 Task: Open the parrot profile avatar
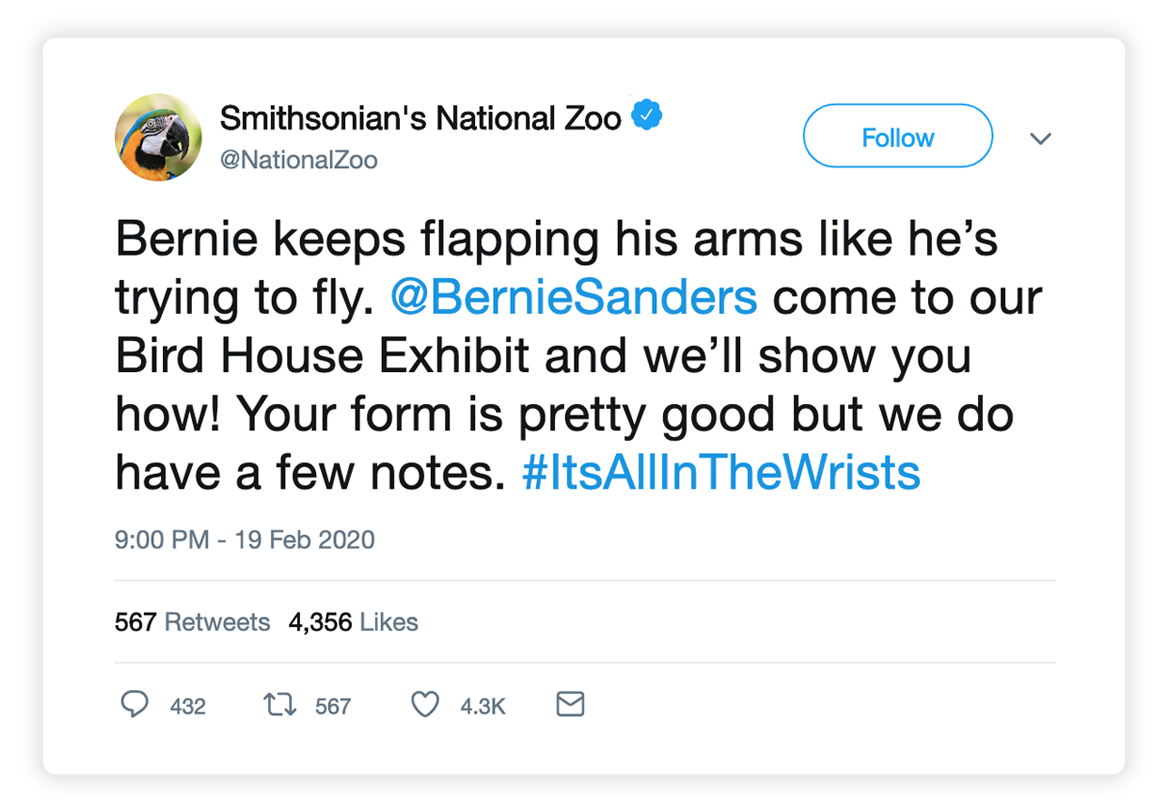(x=159, y=138)
